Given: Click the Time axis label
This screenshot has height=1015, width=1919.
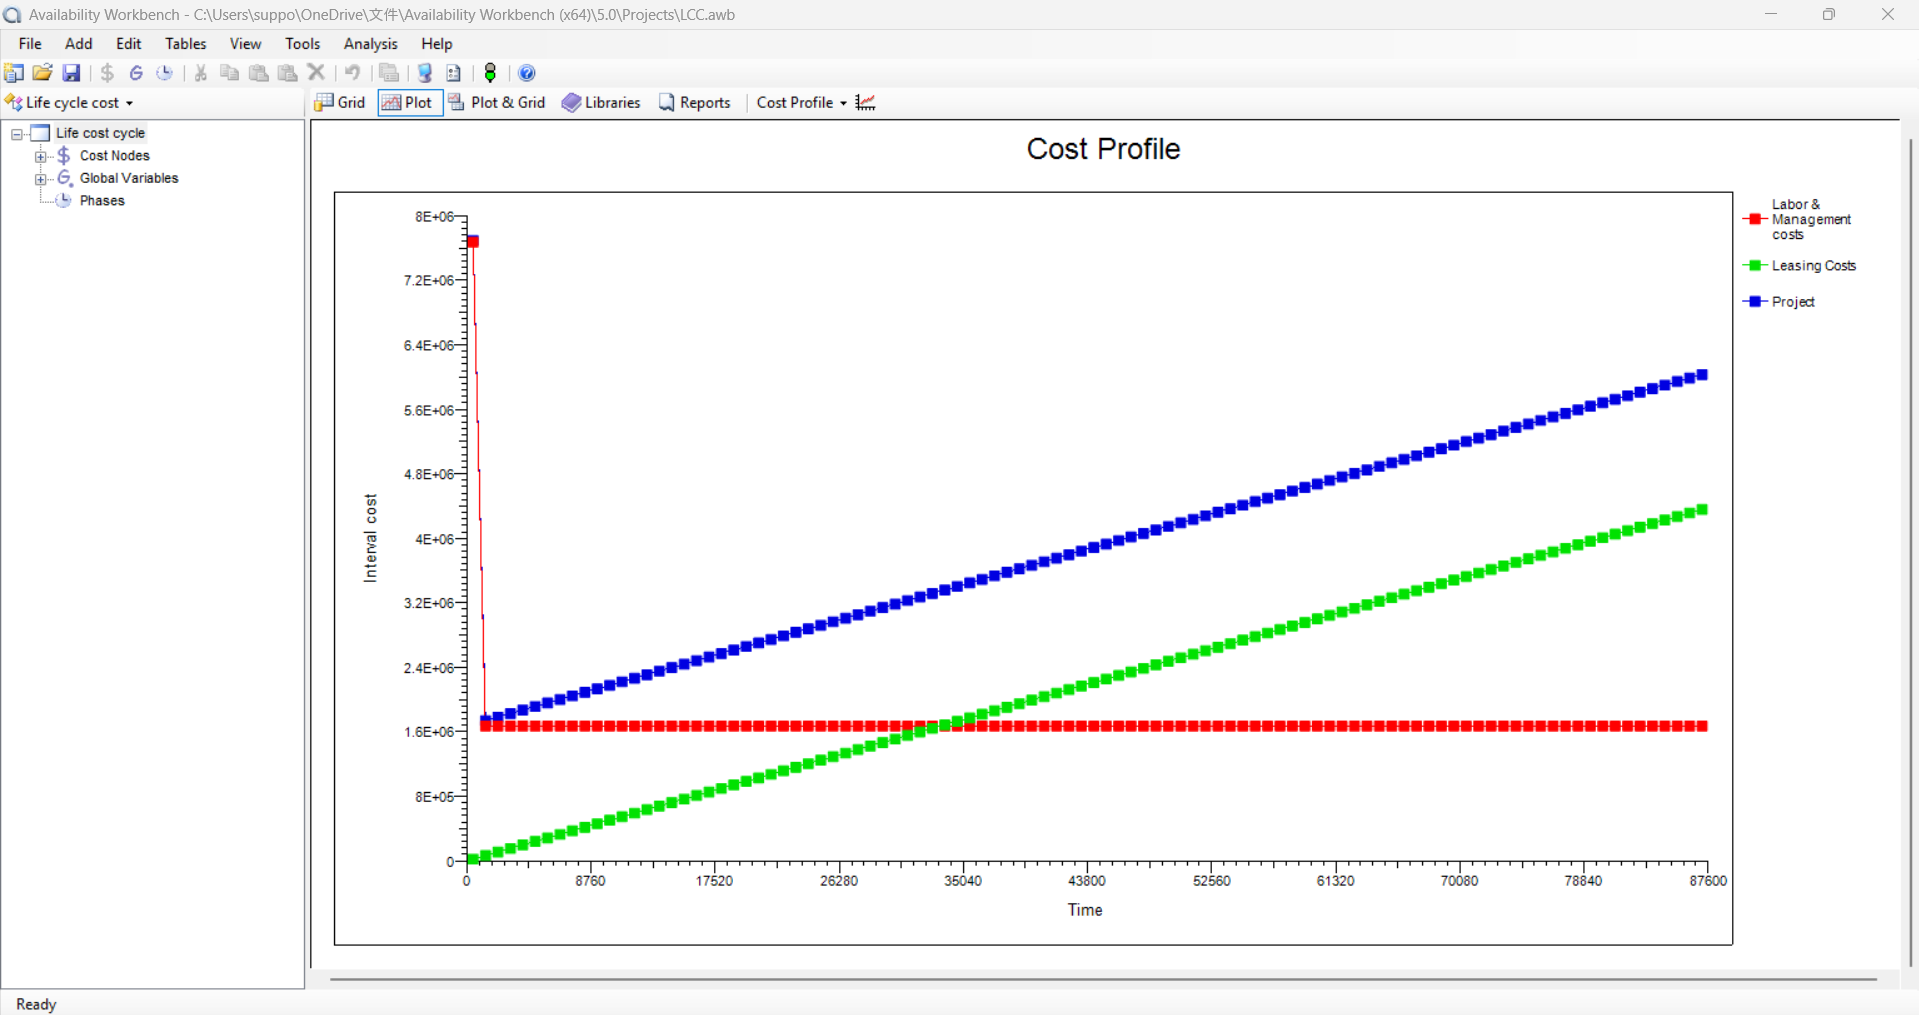Looking at the screenshot, I should pyautogui.click(x=1085, y=910).
